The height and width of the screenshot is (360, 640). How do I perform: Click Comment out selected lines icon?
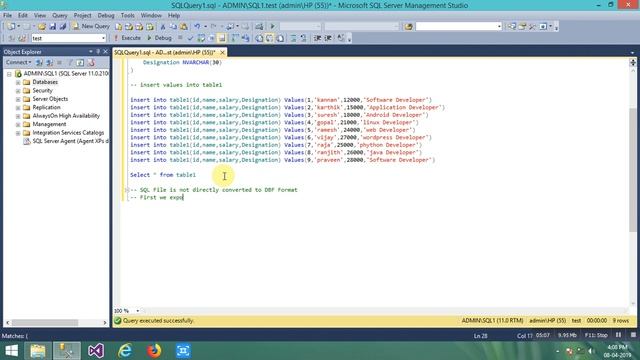click(293, 38)
